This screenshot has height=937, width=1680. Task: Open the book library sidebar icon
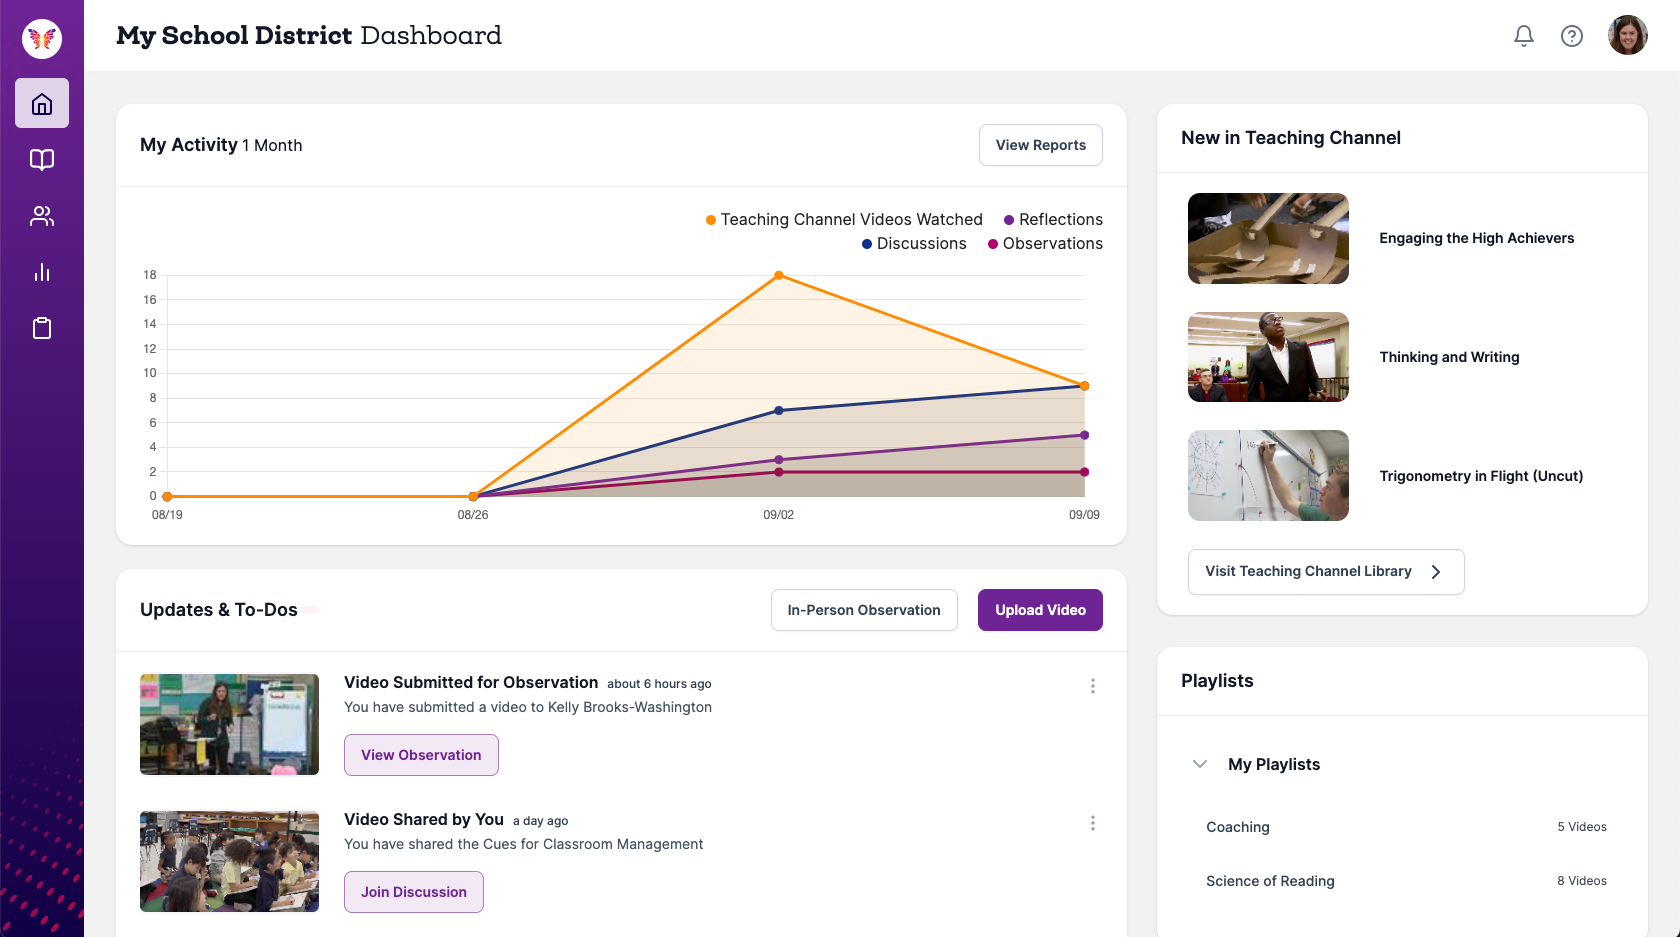click(42, 160)
